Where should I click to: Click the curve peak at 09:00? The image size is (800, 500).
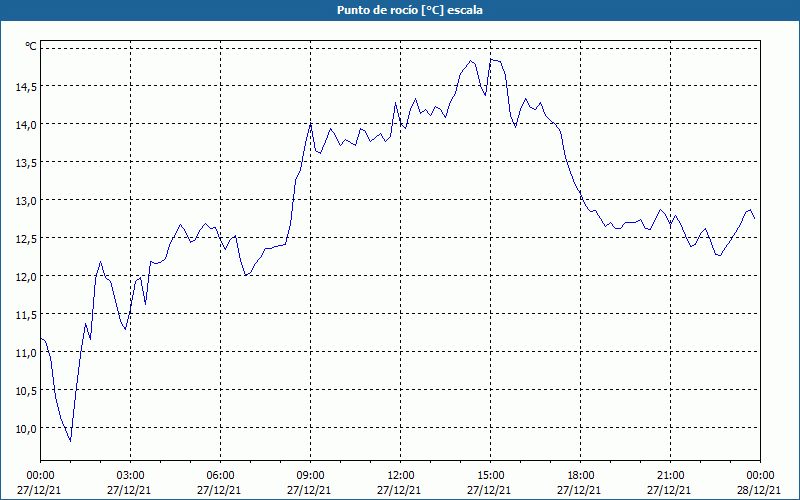pos(311,123)
